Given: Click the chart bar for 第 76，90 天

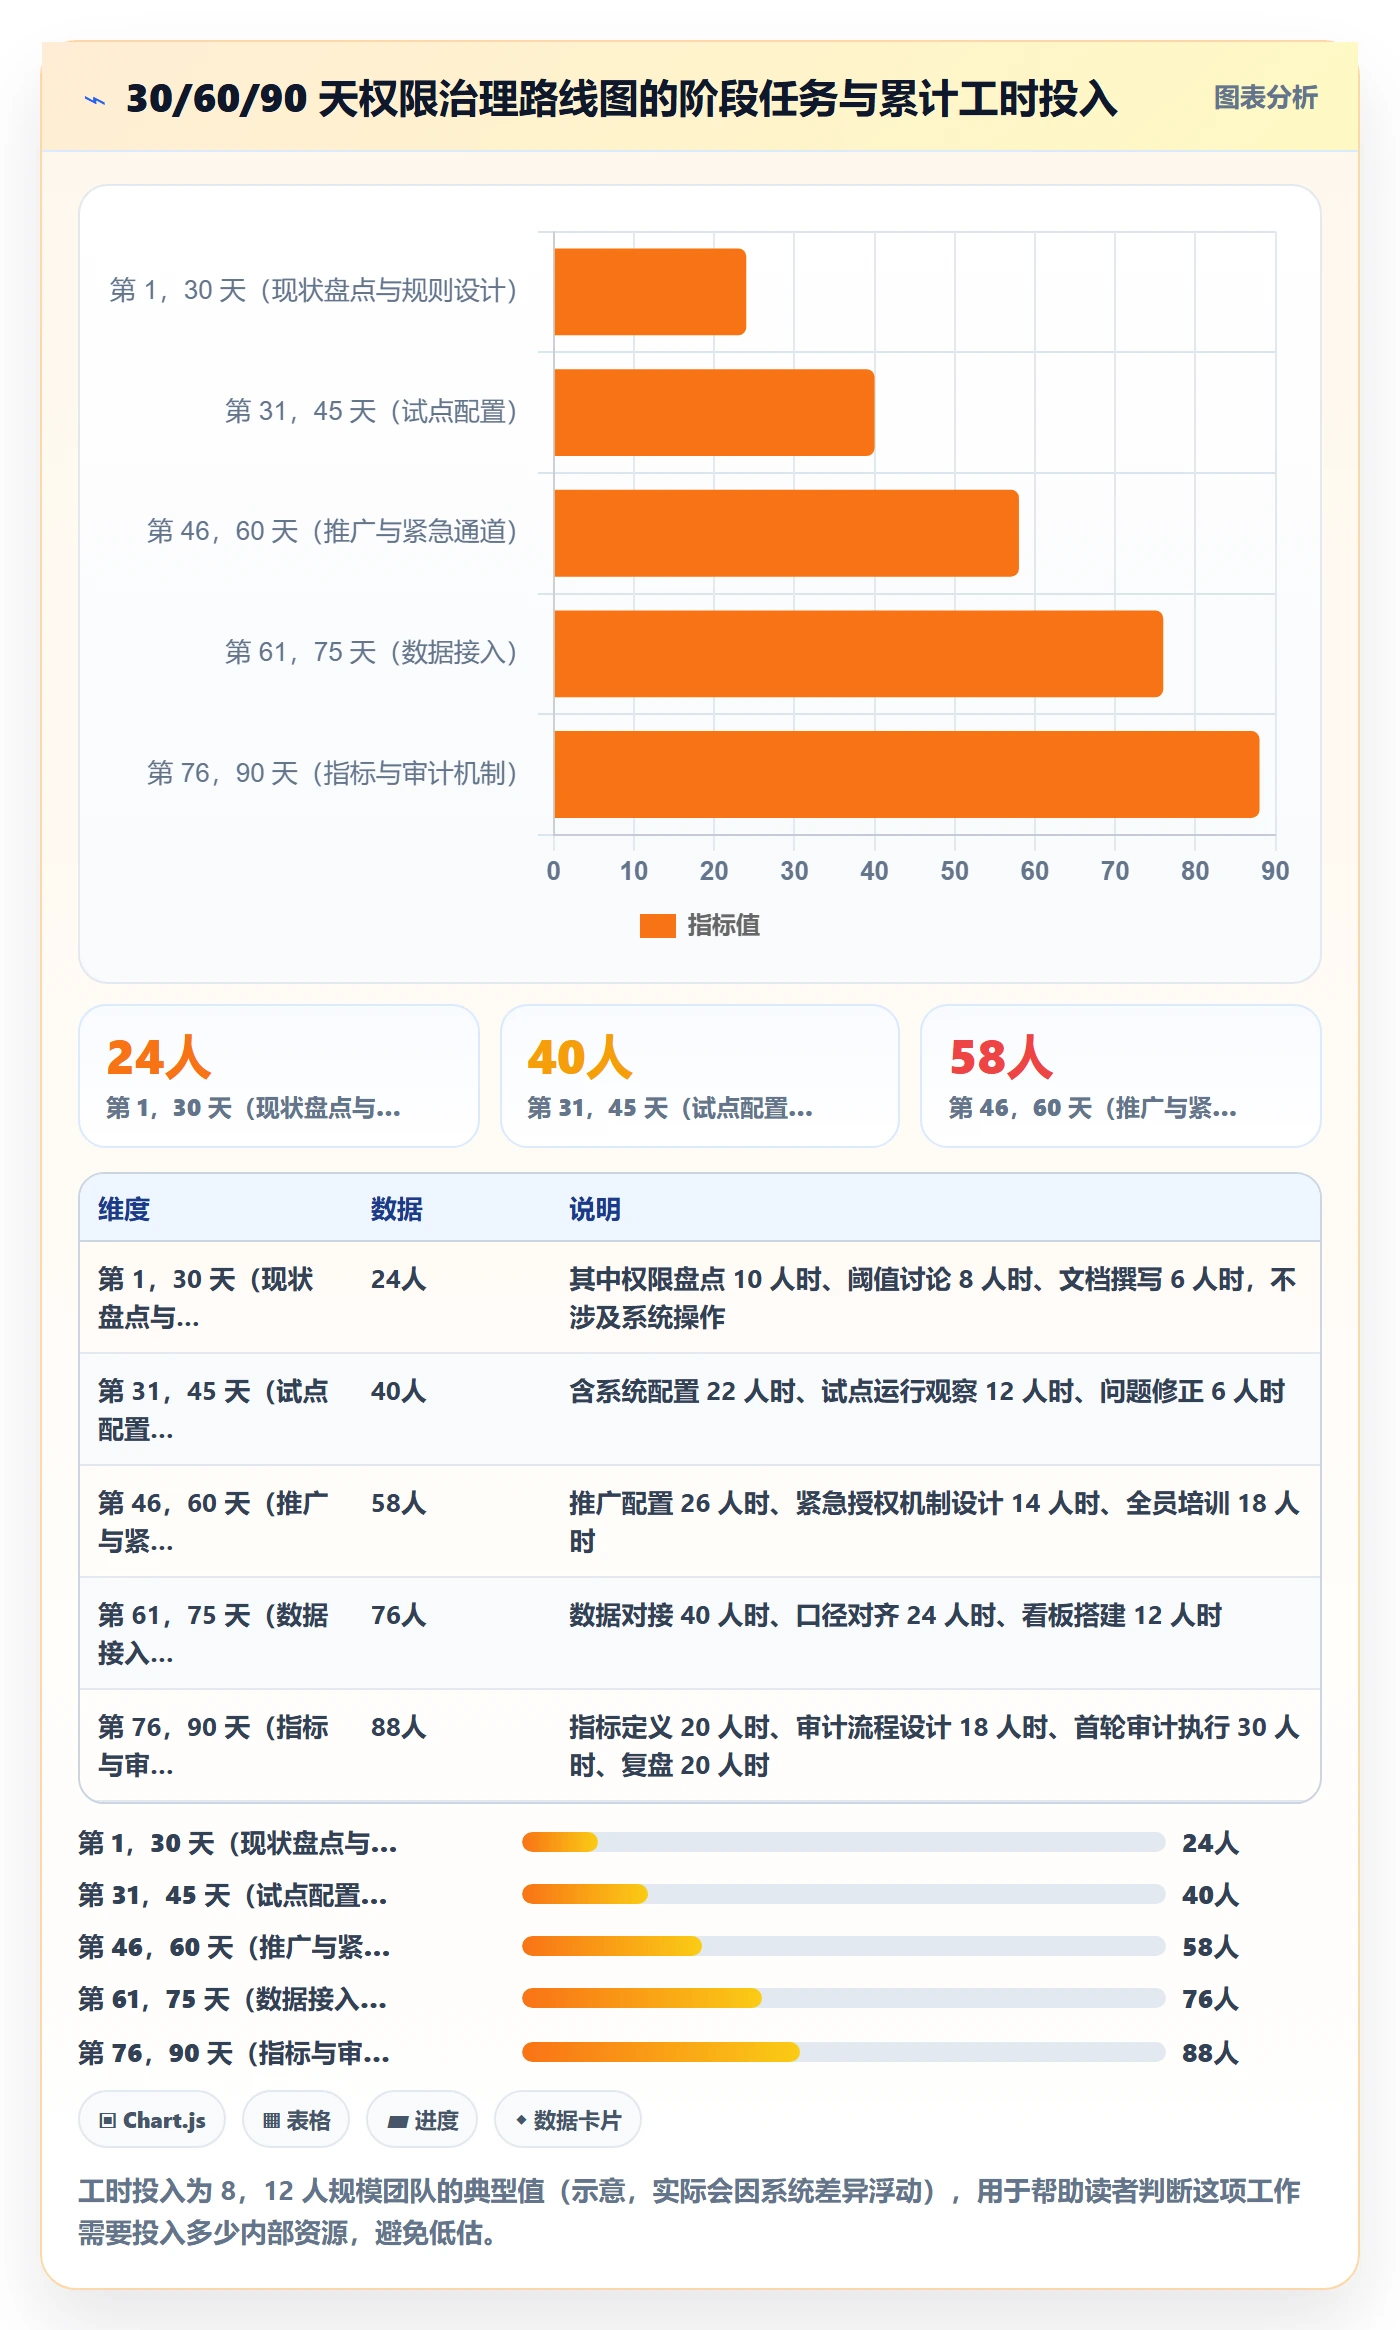Looking at the screenshot, I should coord(906,774).
